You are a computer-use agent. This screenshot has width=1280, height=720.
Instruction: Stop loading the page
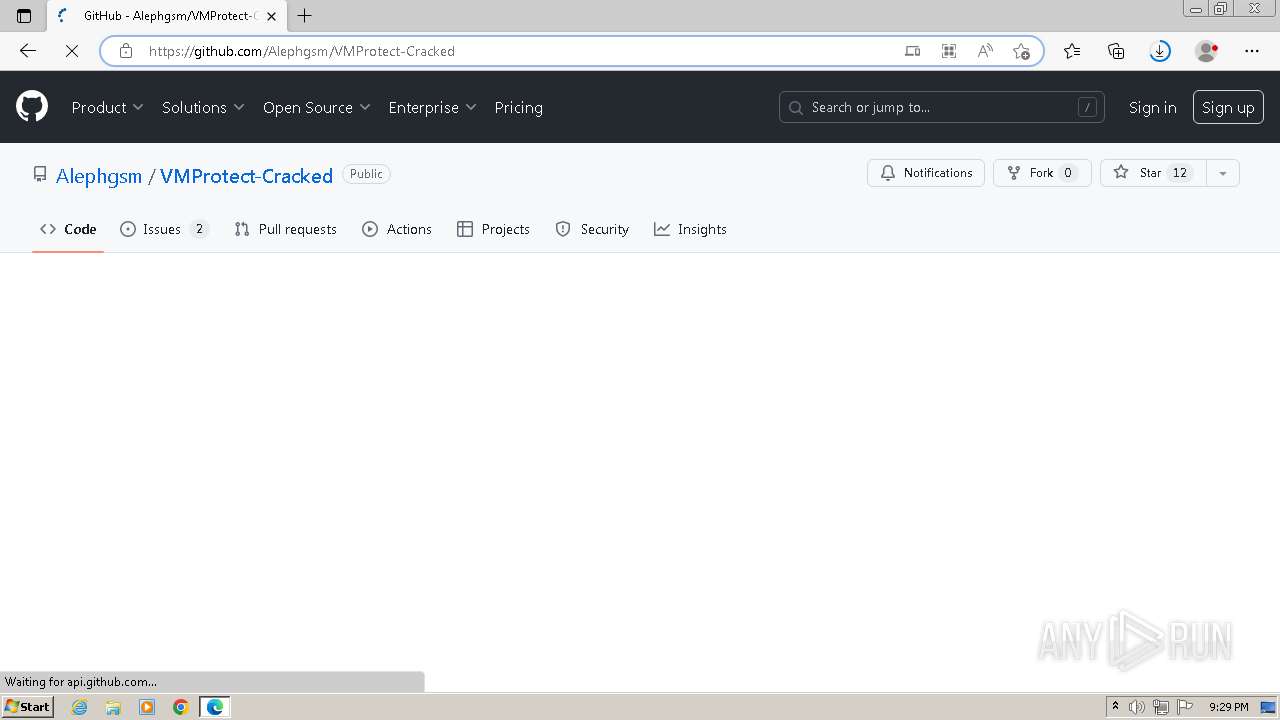(71, 51)
